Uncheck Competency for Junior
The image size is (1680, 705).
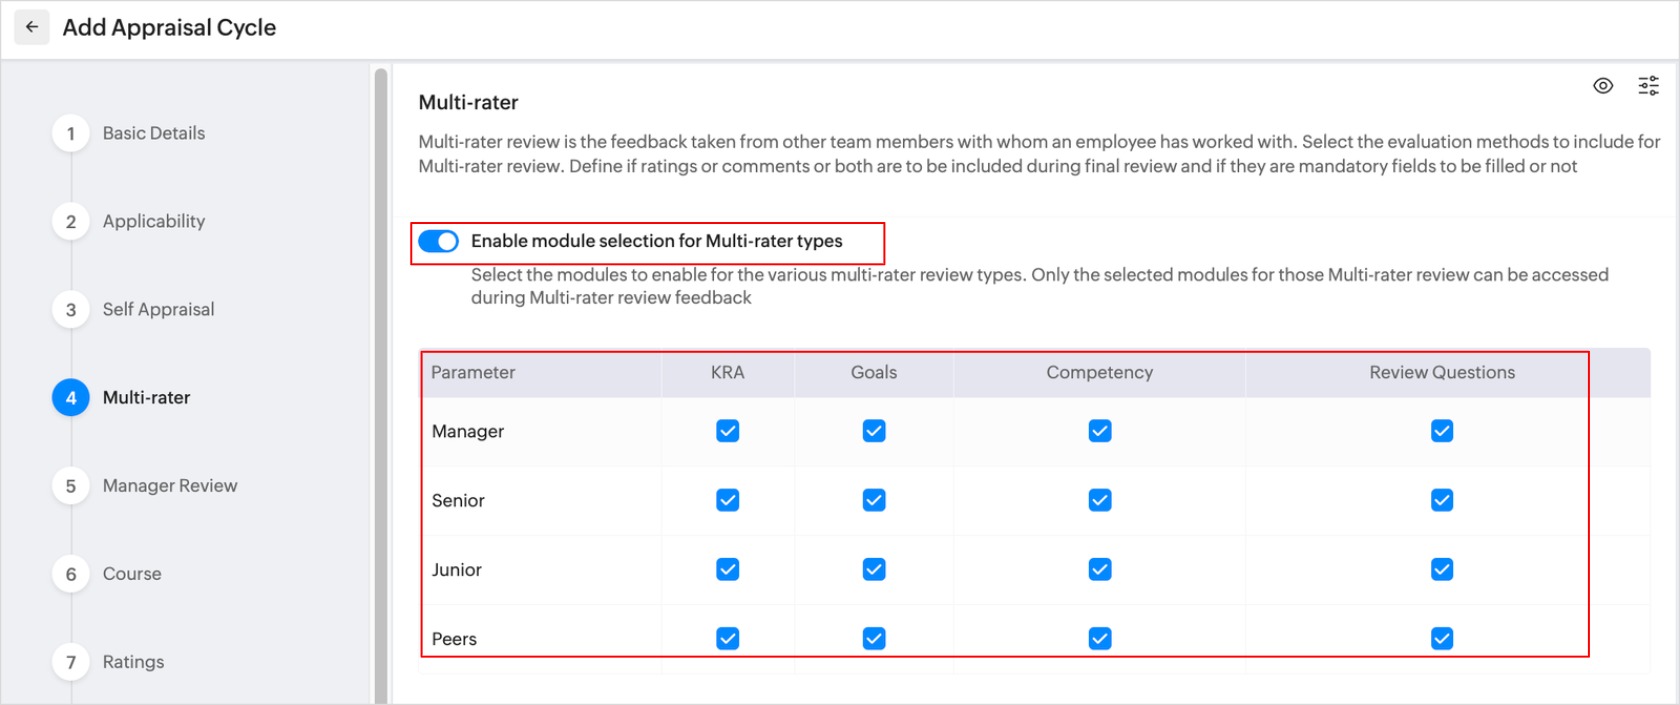(x=1100, y=569)
